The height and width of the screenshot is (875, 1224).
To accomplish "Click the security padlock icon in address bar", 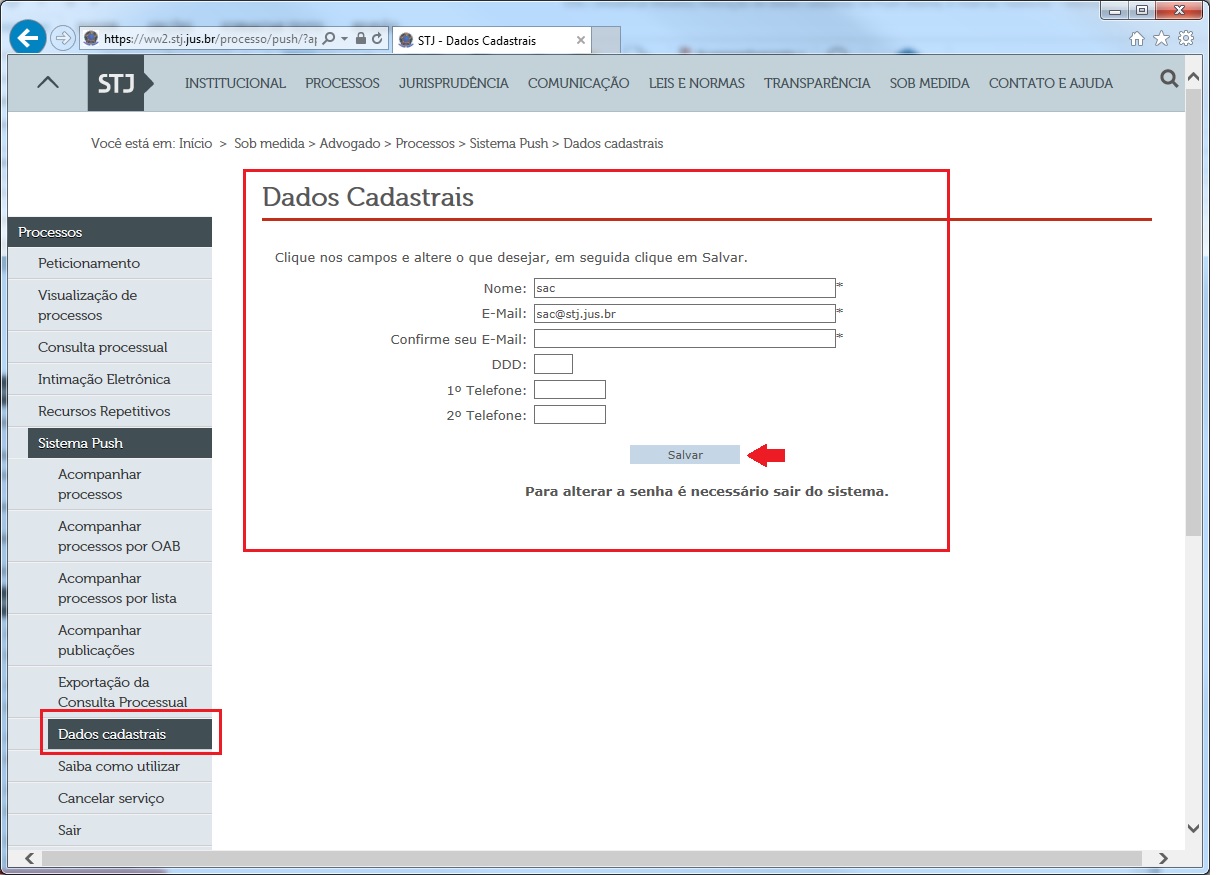I will coord(361,39).
